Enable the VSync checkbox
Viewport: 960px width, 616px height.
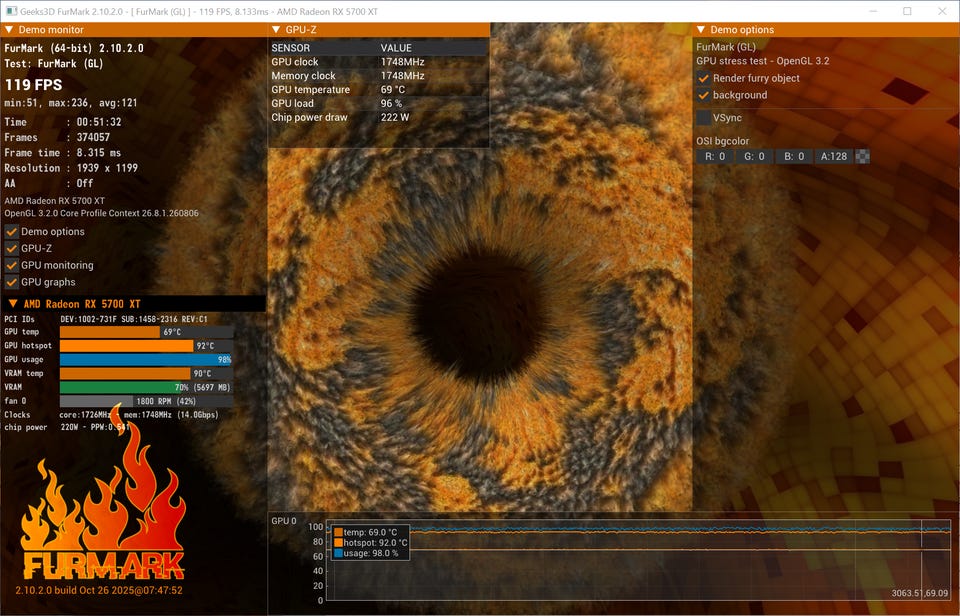(703, 118)
